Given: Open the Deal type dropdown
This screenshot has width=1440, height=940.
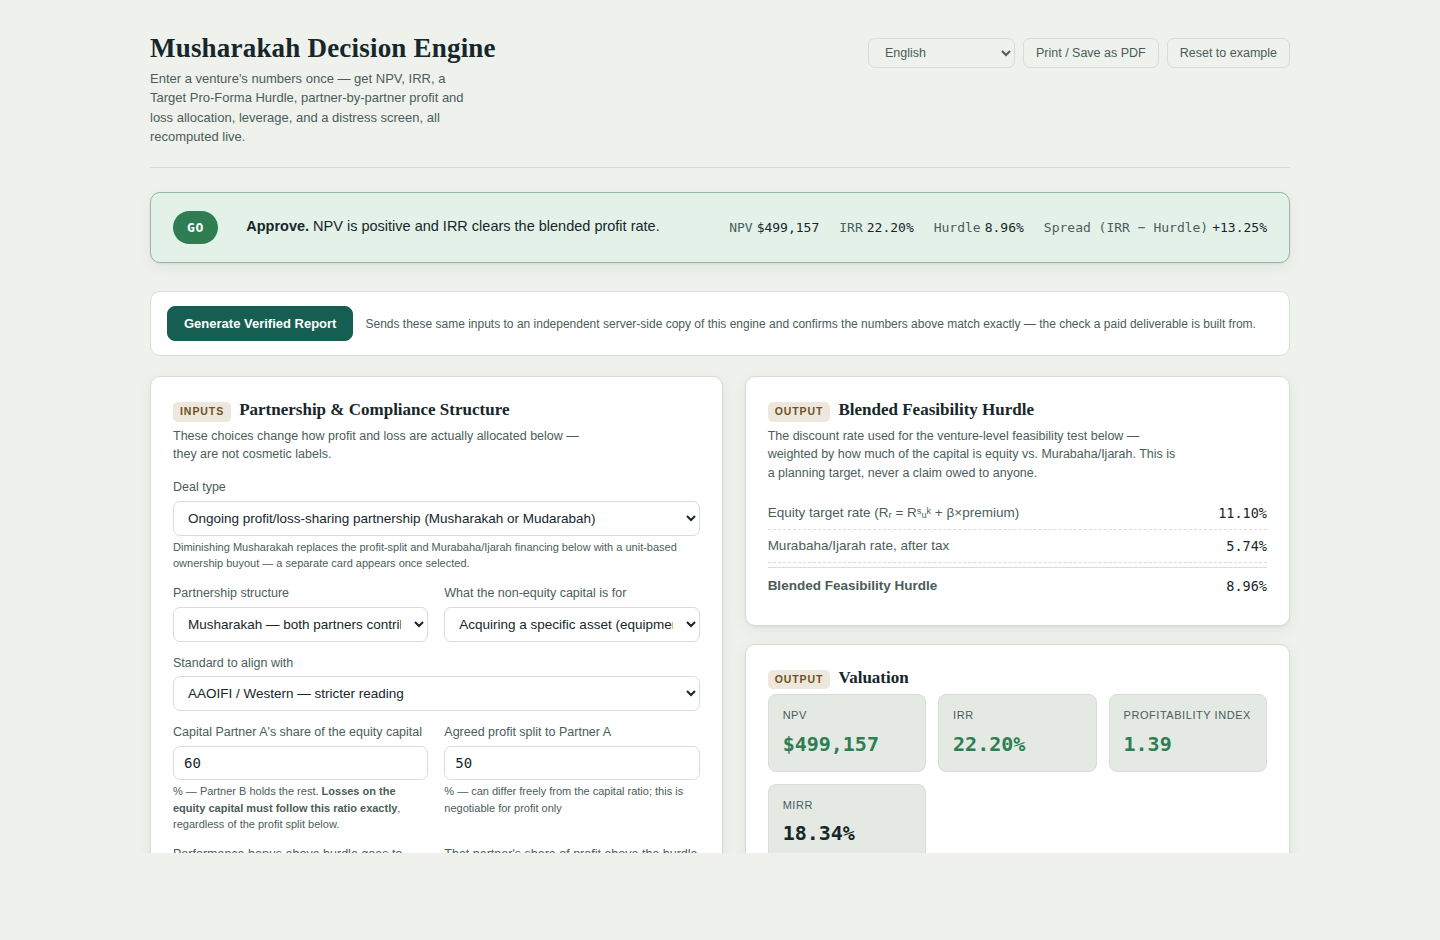Looking at the screenshot, I should coord(436,519).
